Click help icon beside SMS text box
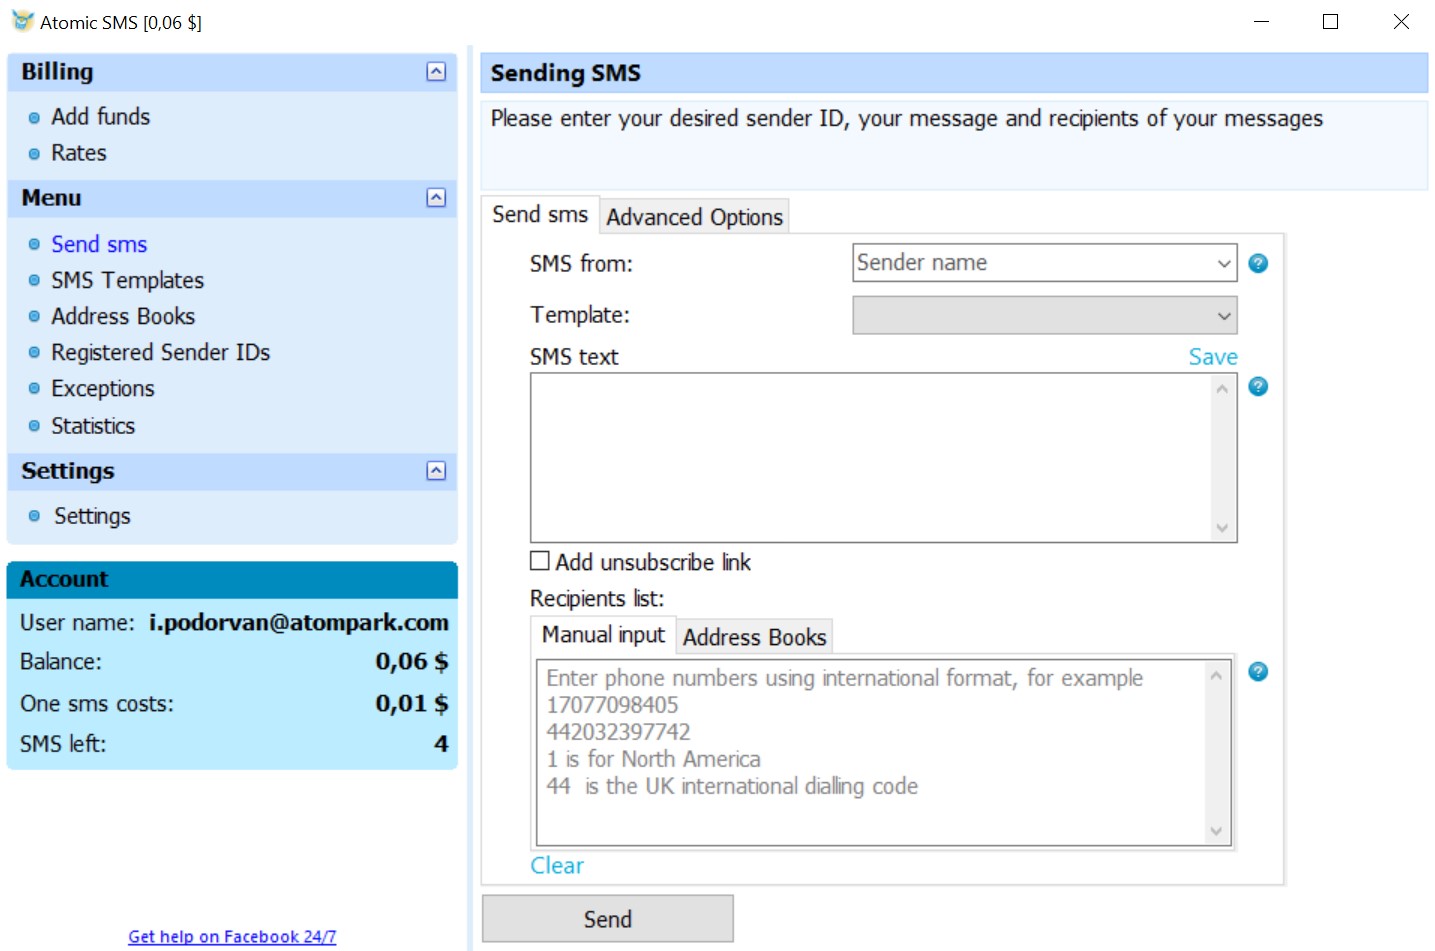The image size is (1435, 951). click(x=1258, y=386)
